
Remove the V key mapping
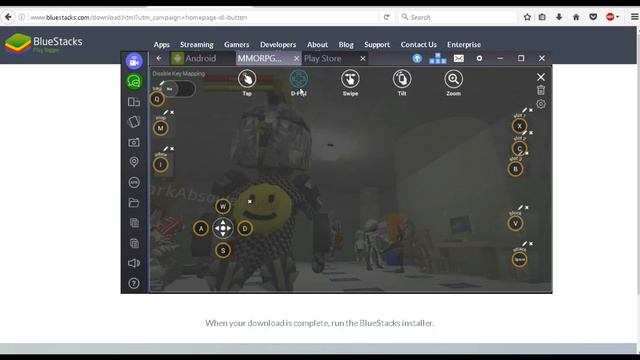point(527,208)
